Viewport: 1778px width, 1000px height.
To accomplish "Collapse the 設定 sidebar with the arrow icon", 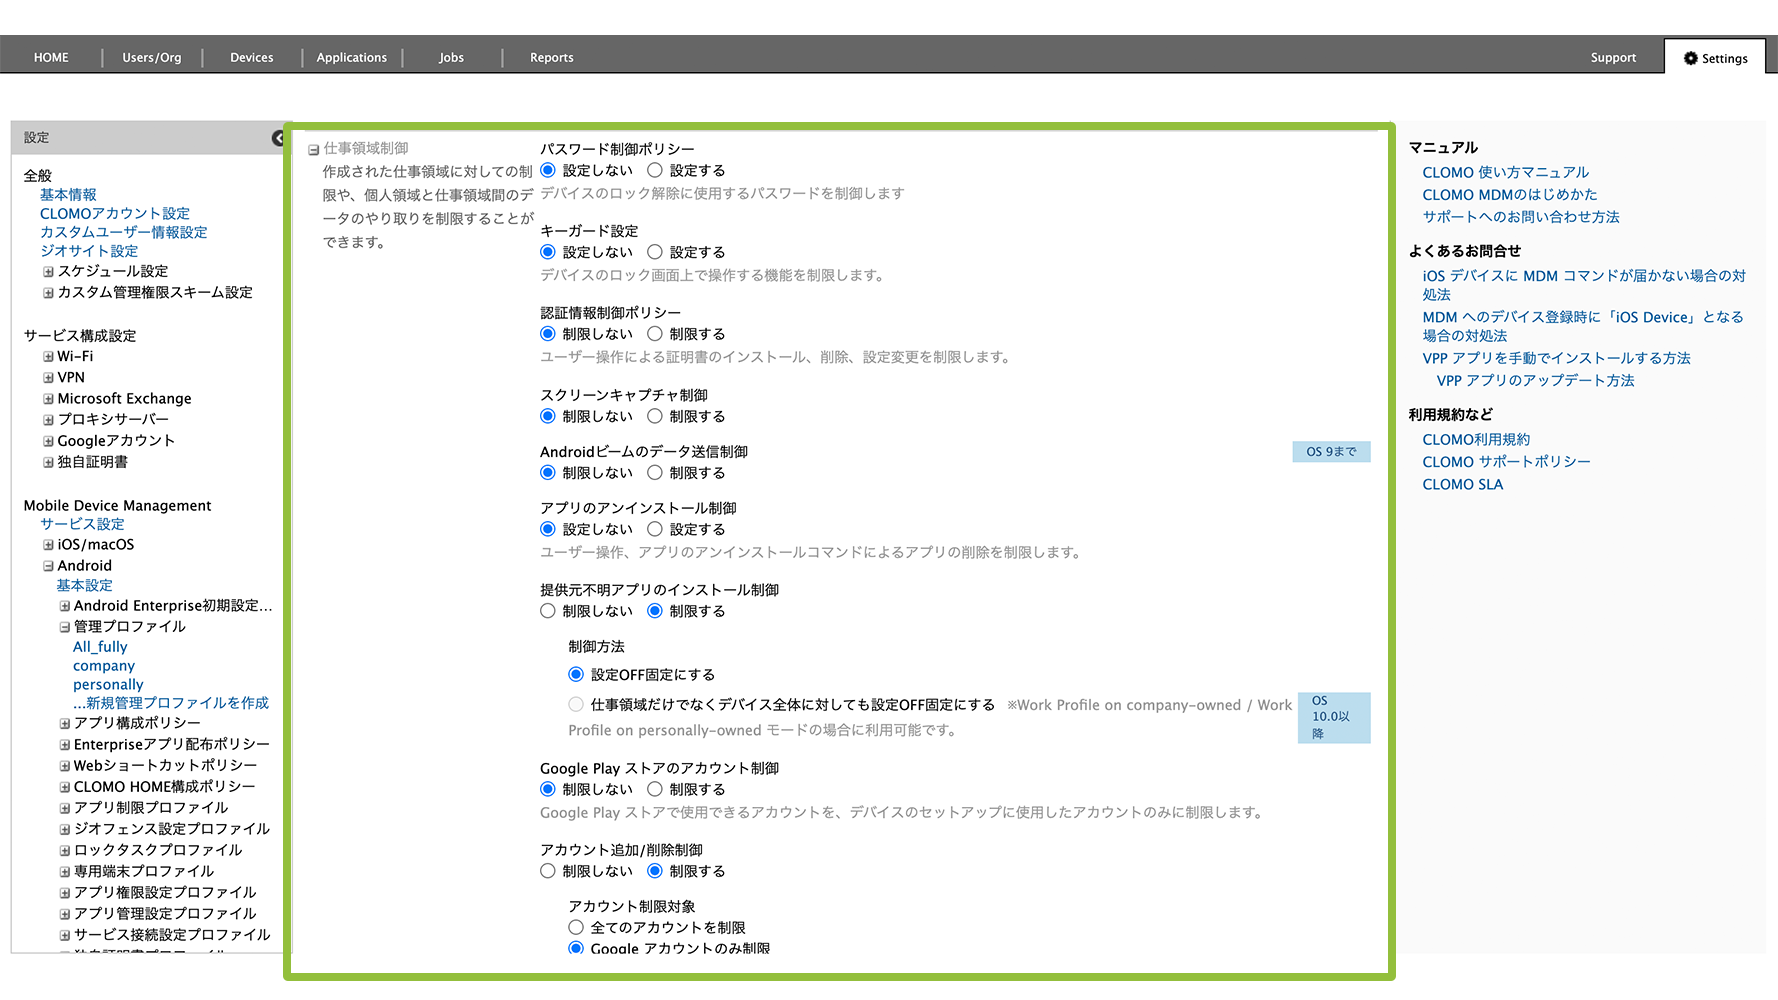I will click(278, 138).
